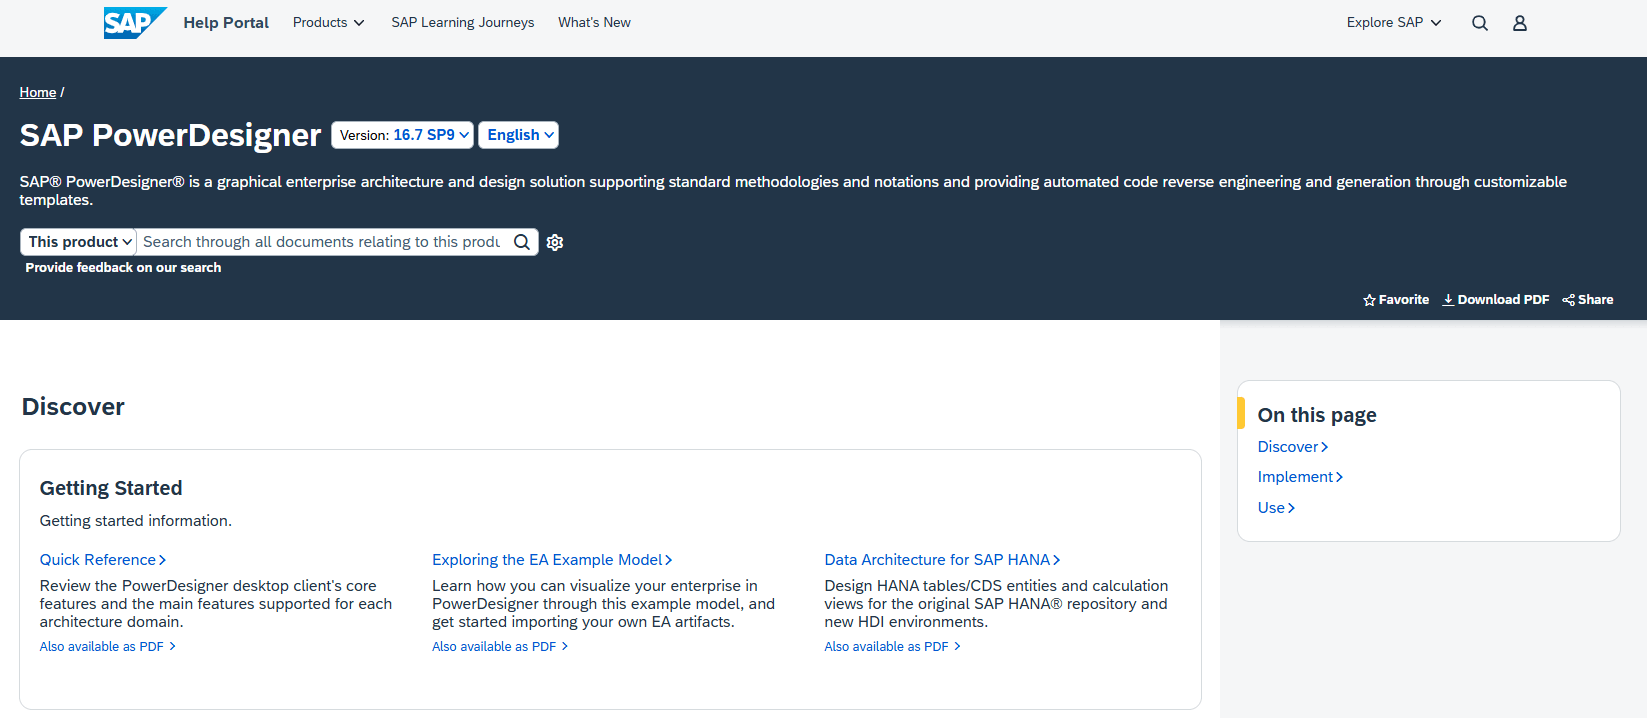Open Data Architecture for SAP HANA
The image size is (1647, 718).
942,560
